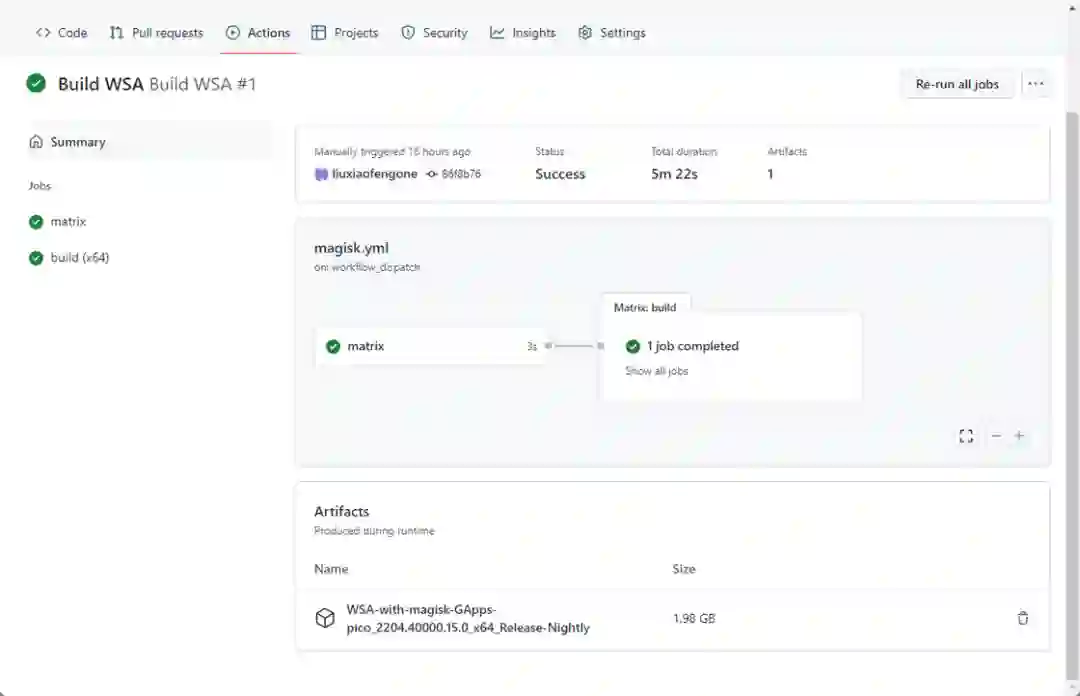Click the Code angle-brackets icon

[43, 32]
